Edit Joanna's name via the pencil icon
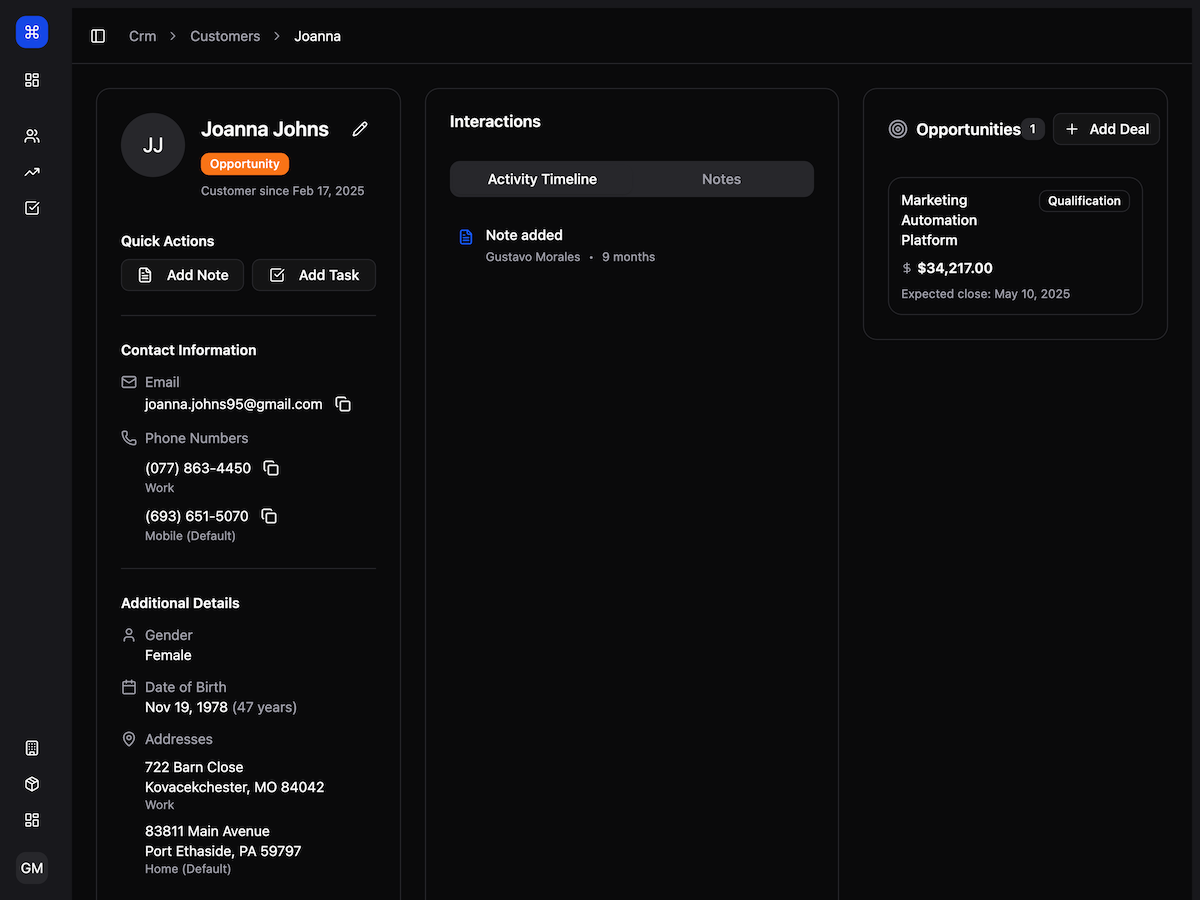The width and height of the screenshot is (1200, 900). pyautogui.click(x=359, y=128)
